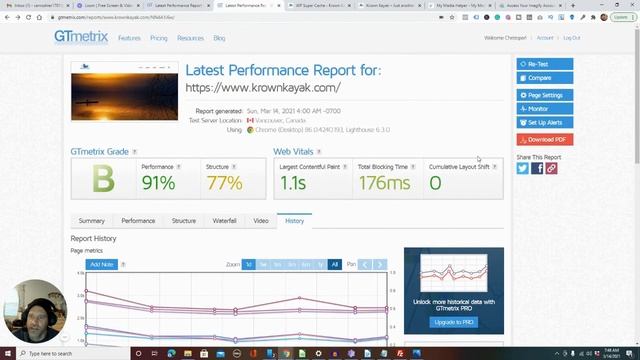
Task: Click the browser Back arrow
Action: point(7,18)
